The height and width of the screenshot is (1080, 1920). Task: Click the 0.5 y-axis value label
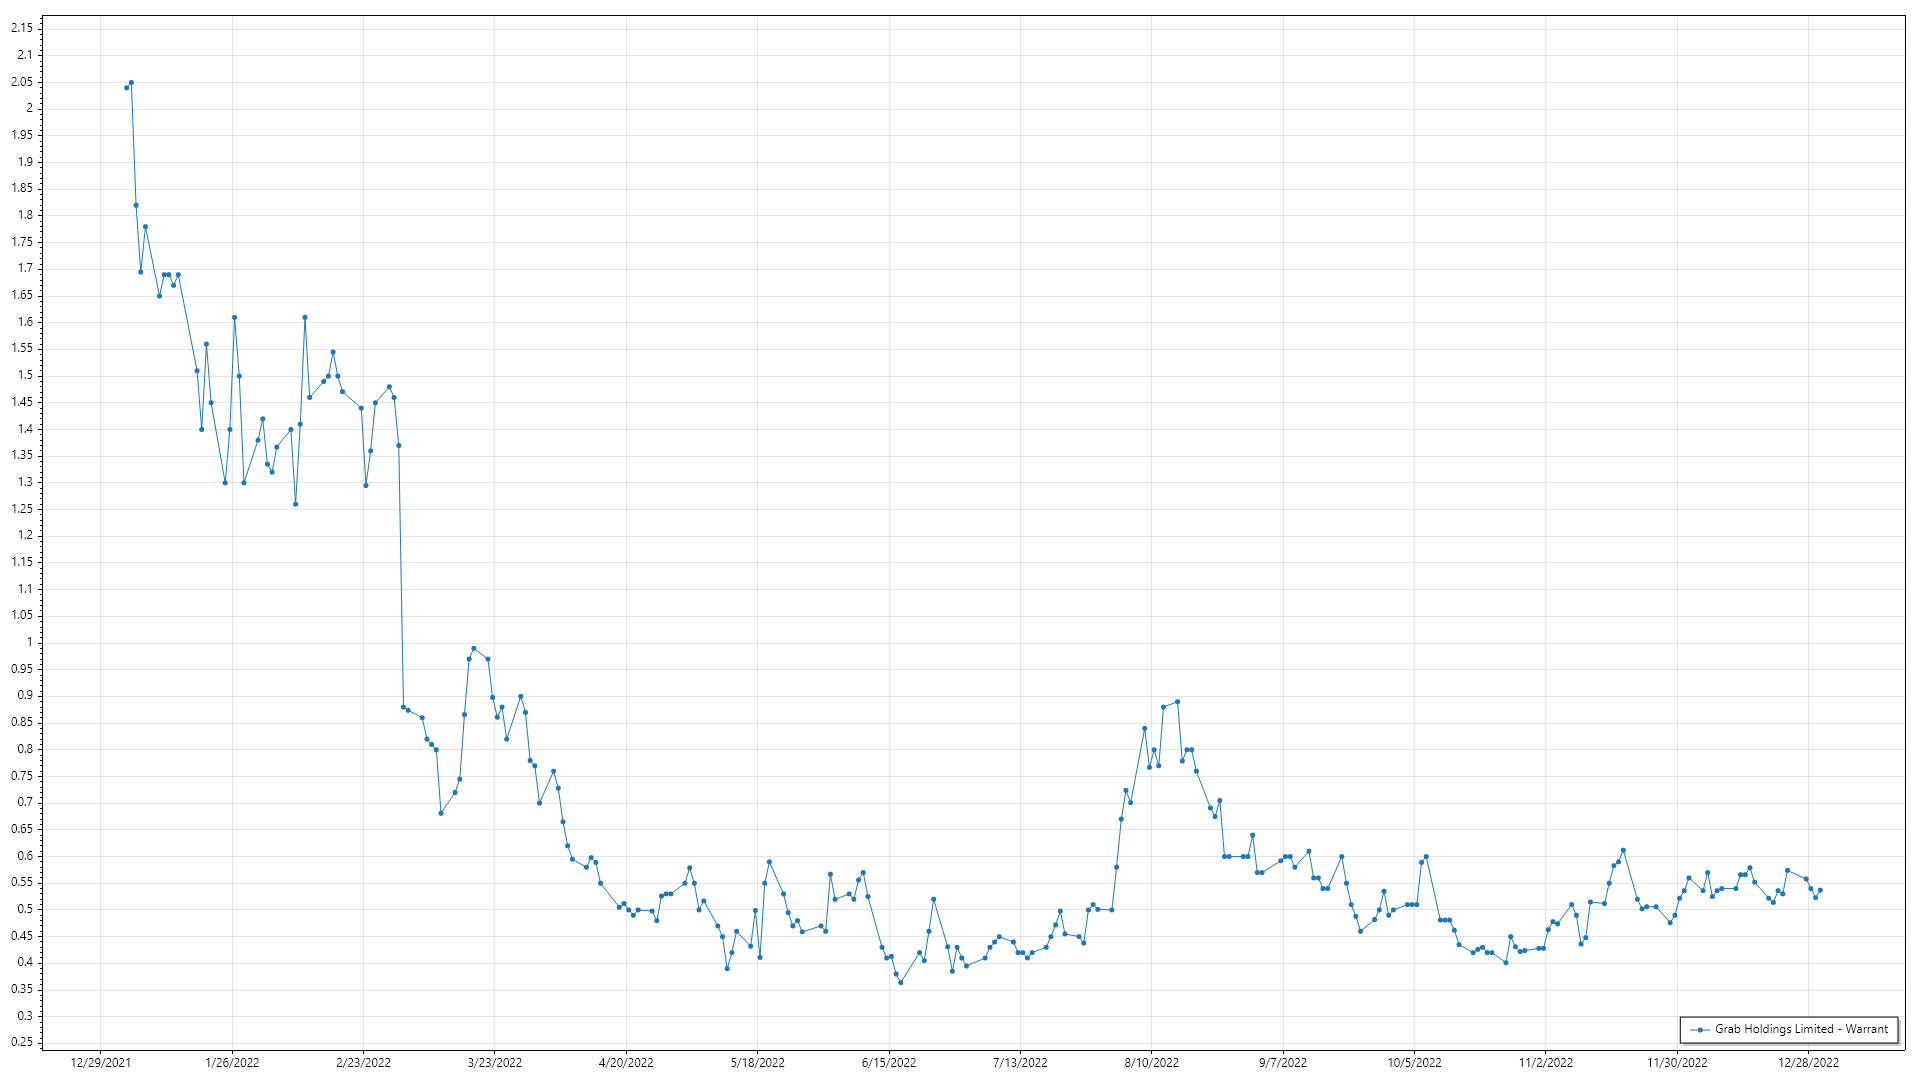(x=24, y=909)
